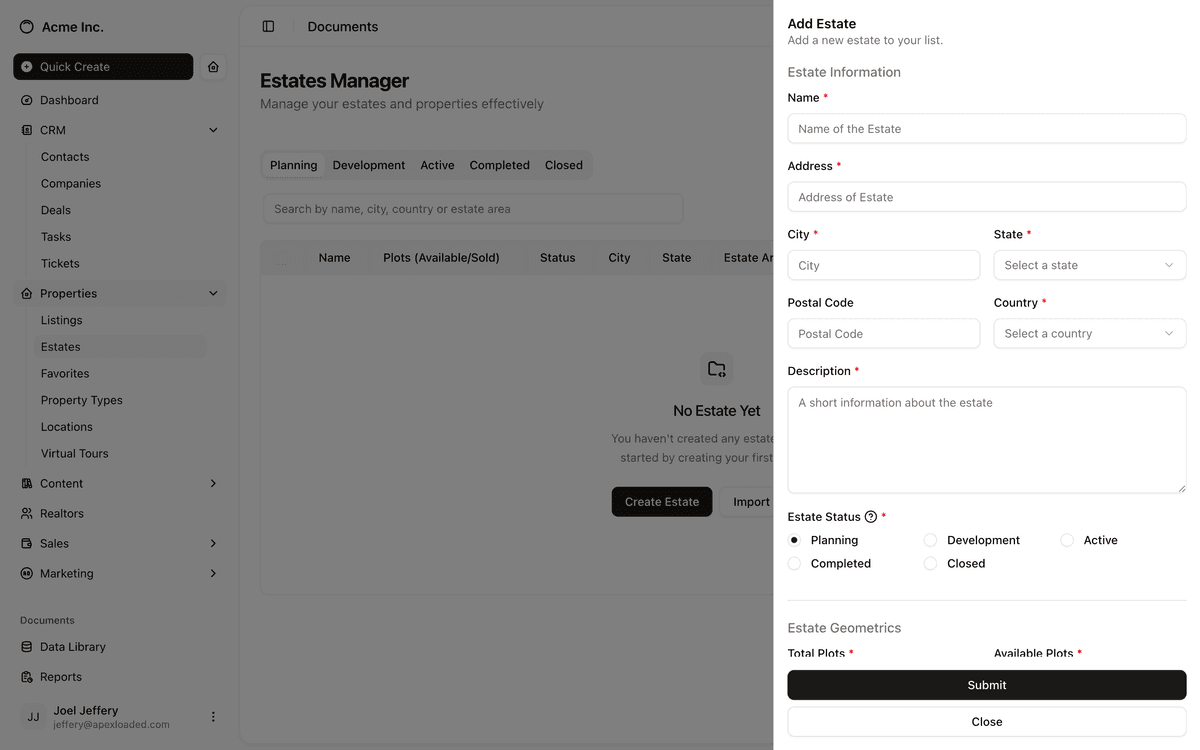Click the help icon beside Estate Status
This screenshot has height=750, width=1200.
coord(871,516)
